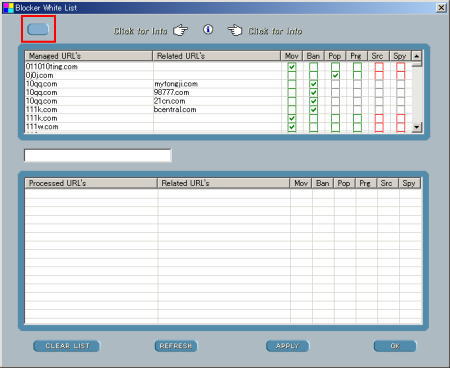450x368 pixels.
Task: Check Mov for 0j0j.com
Action: tap(292, 75)
